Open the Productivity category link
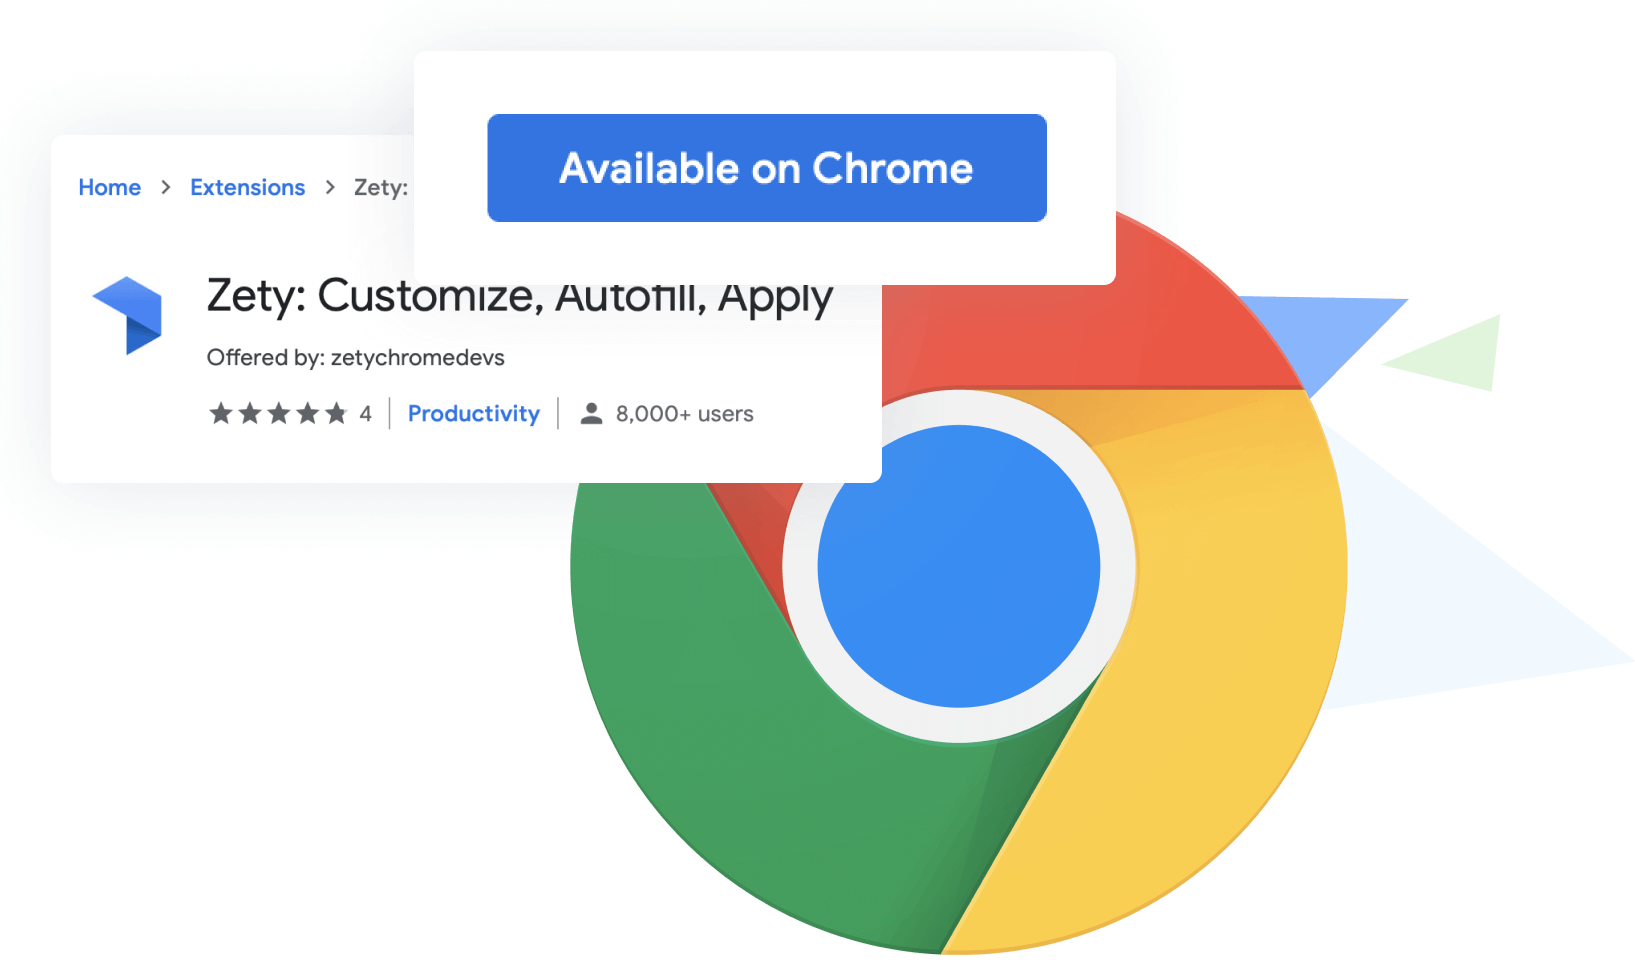Viewport: 1635px width, 966px height. coord(474,414)
